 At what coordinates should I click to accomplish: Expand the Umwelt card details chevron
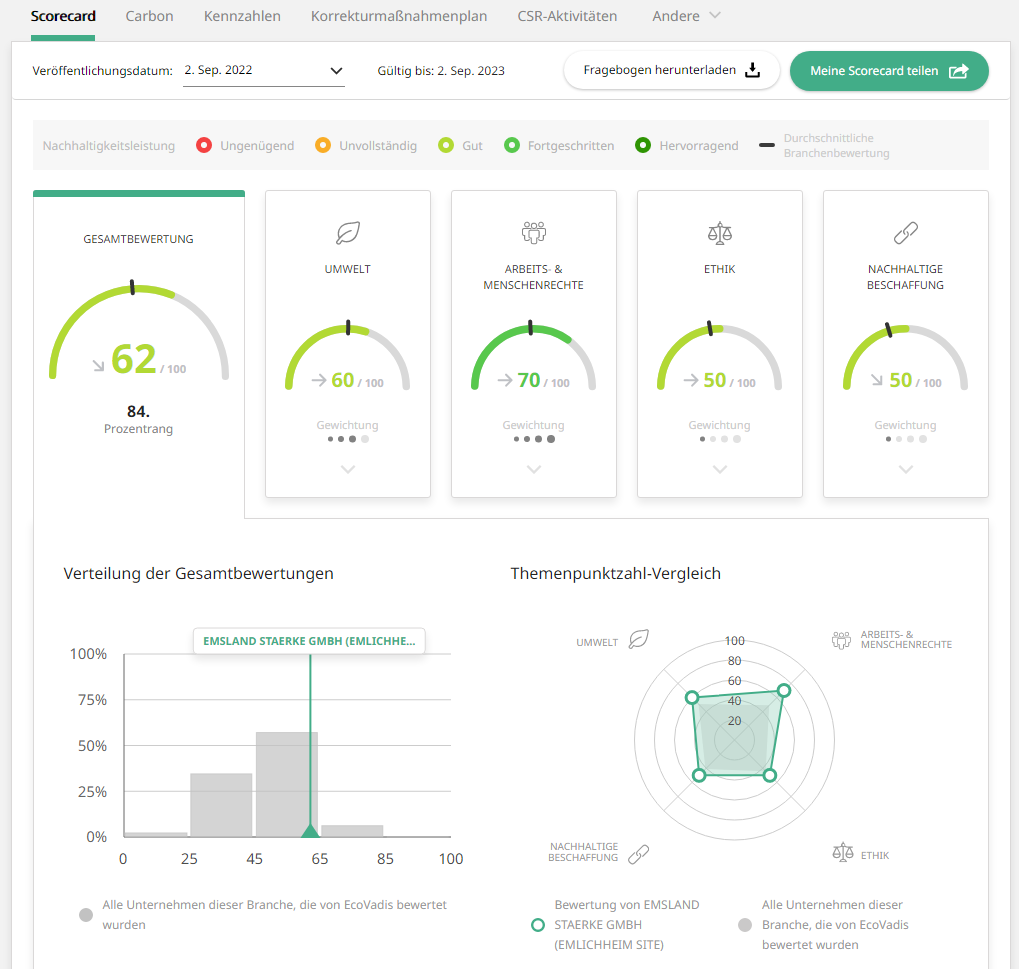pos(347,469)
